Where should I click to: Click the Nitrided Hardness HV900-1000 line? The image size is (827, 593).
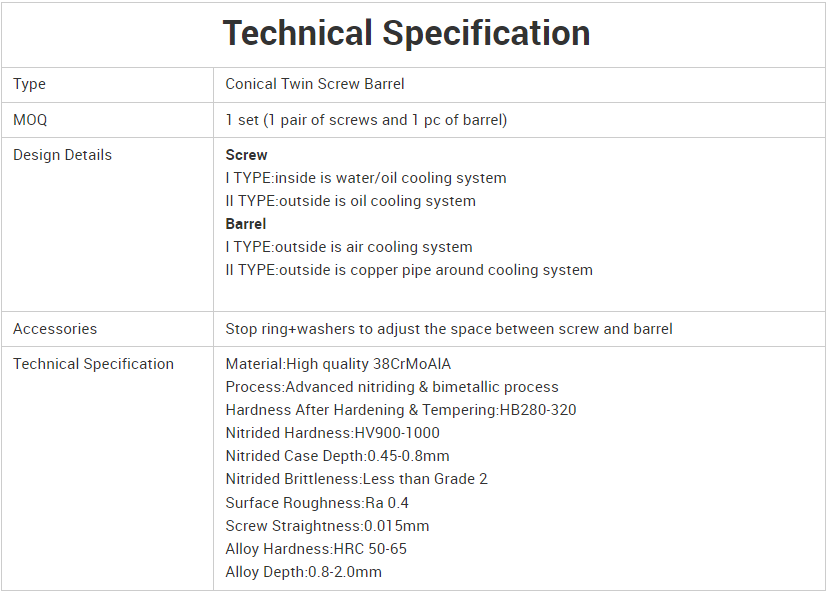[x=332, y=433]
